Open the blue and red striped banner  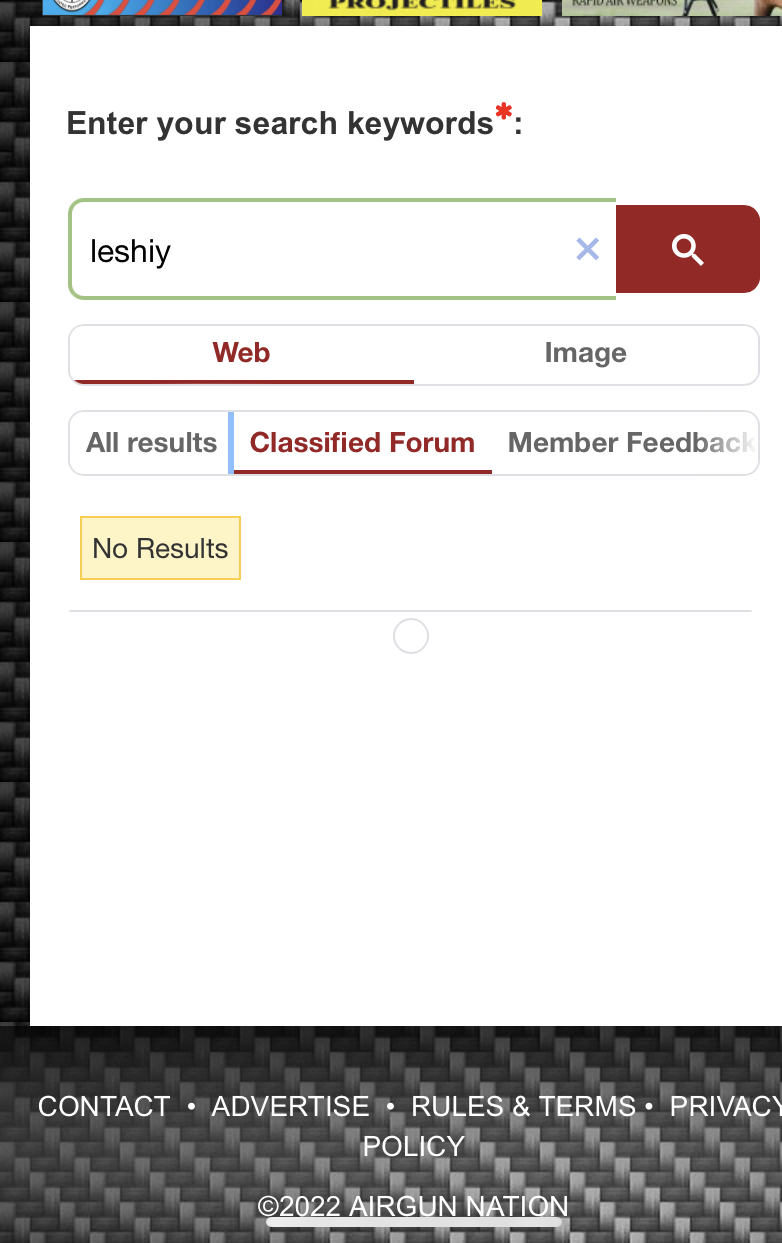click(x=162, y=7)
